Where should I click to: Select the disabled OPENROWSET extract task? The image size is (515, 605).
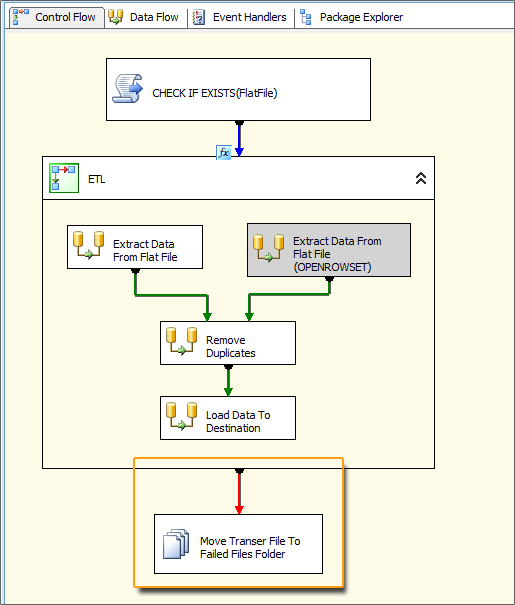pyautogui.click(x=329, y=250)
